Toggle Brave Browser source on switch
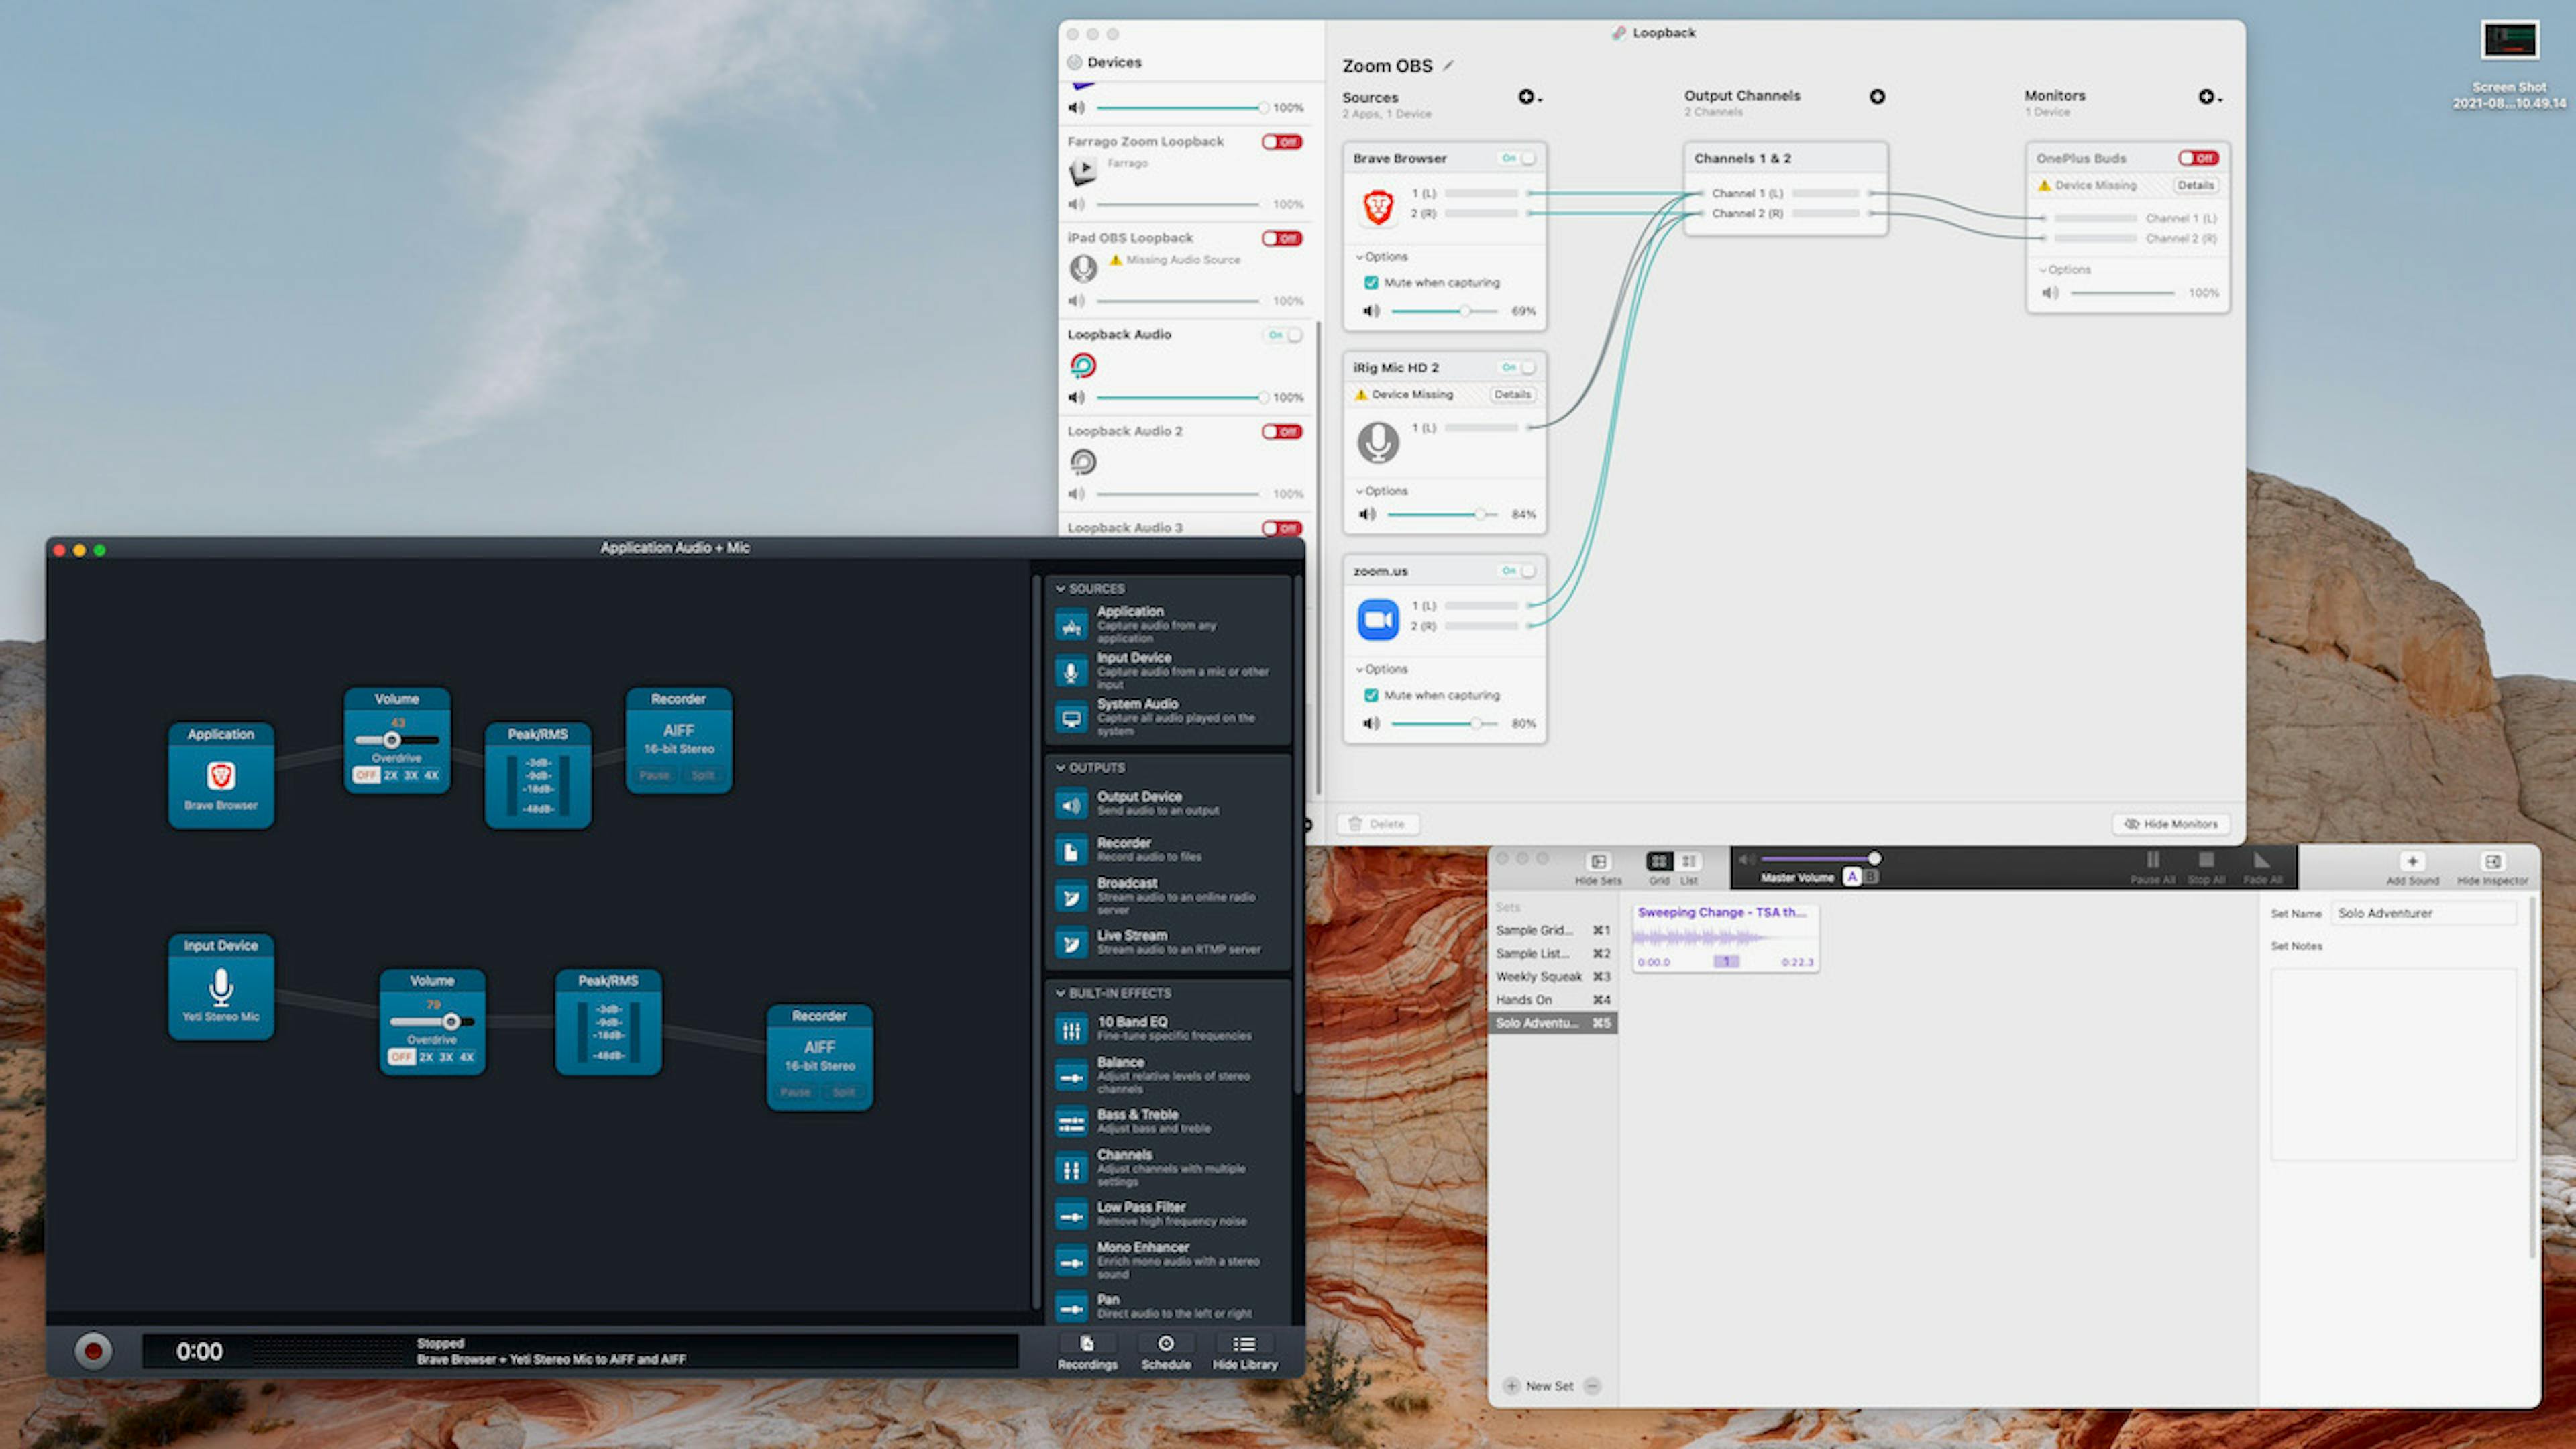 pos(1517,158)
